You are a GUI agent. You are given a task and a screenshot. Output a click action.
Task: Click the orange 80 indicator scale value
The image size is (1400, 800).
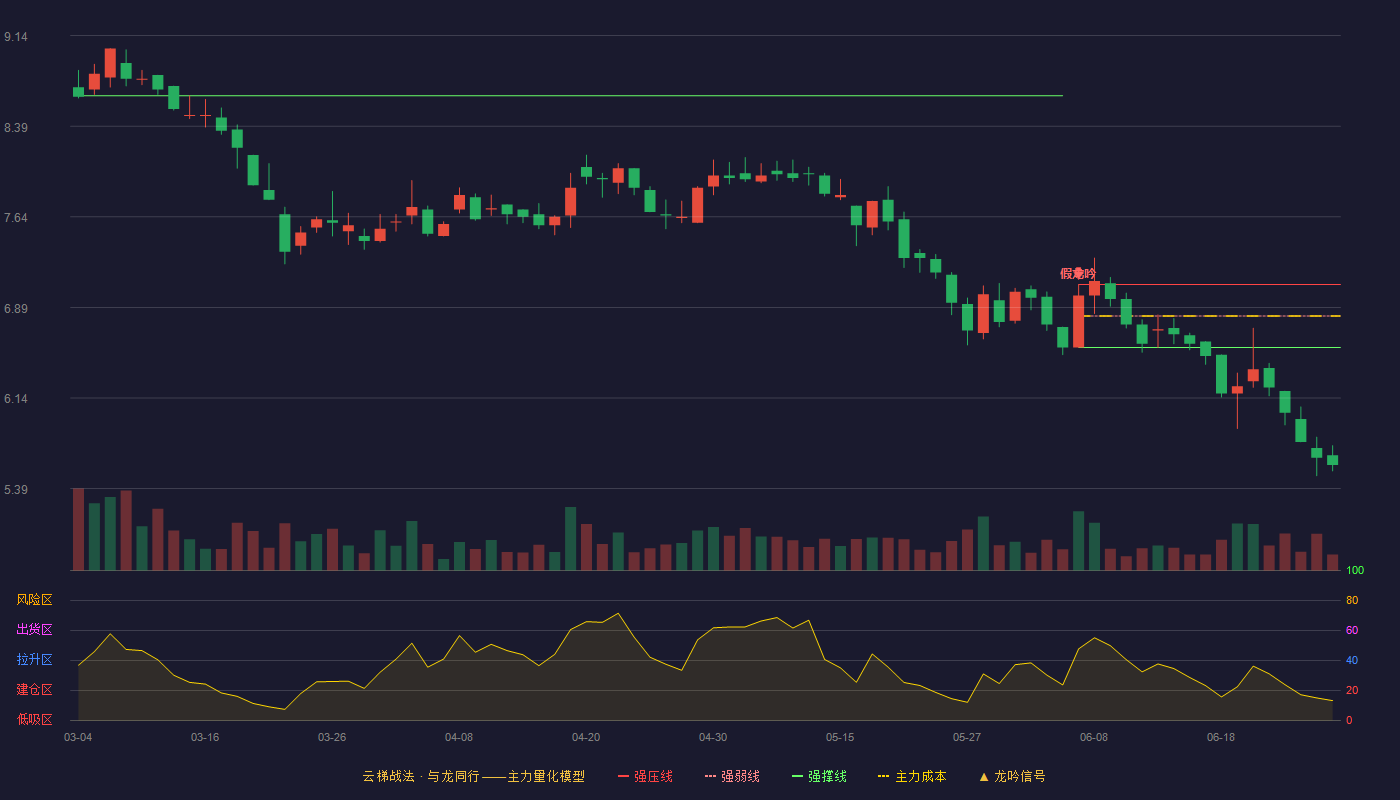coord(1352,600)
